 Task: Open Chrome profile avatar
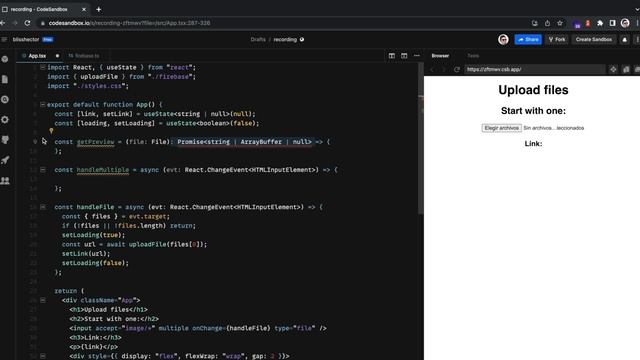(625, 23)
